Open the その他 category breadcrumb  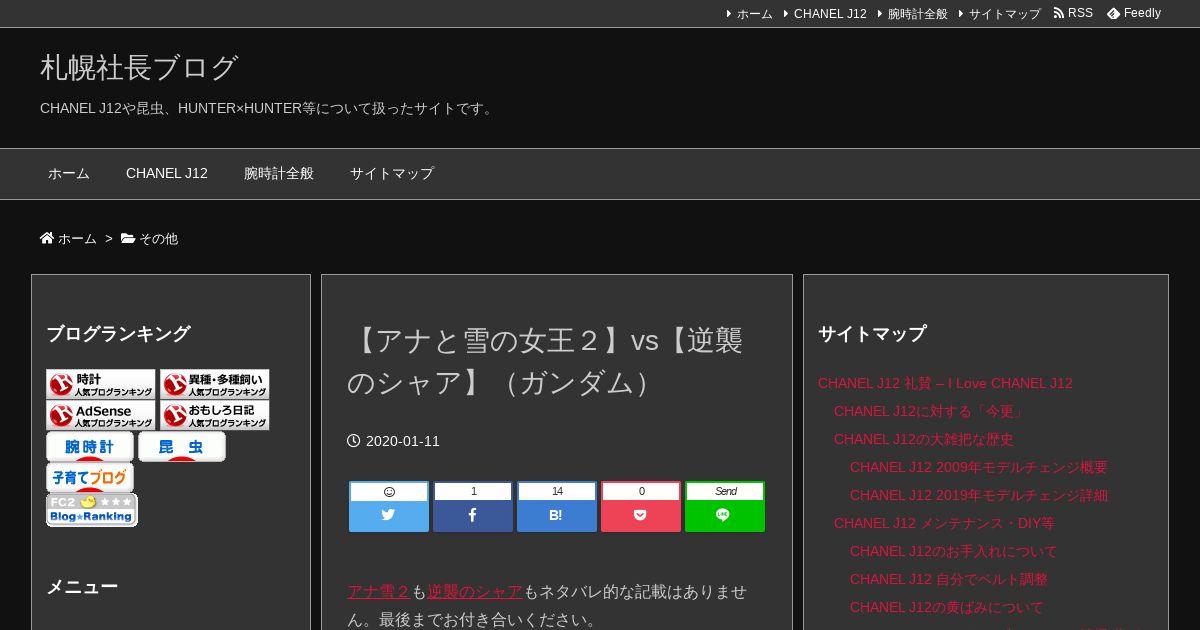pyautogui.click(x=158, y=239)
